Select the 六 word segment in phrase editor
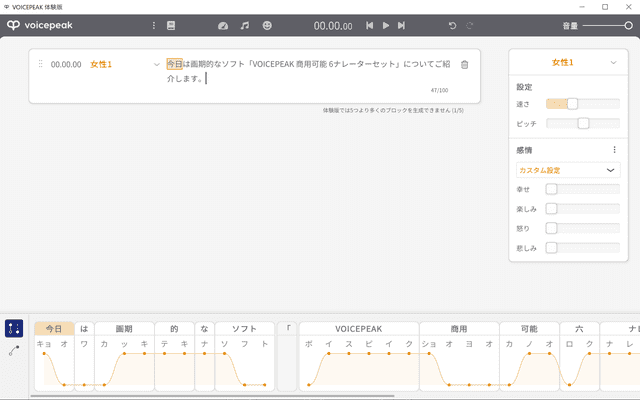This screenshot has height=400, width=640. tap(579, 329)
